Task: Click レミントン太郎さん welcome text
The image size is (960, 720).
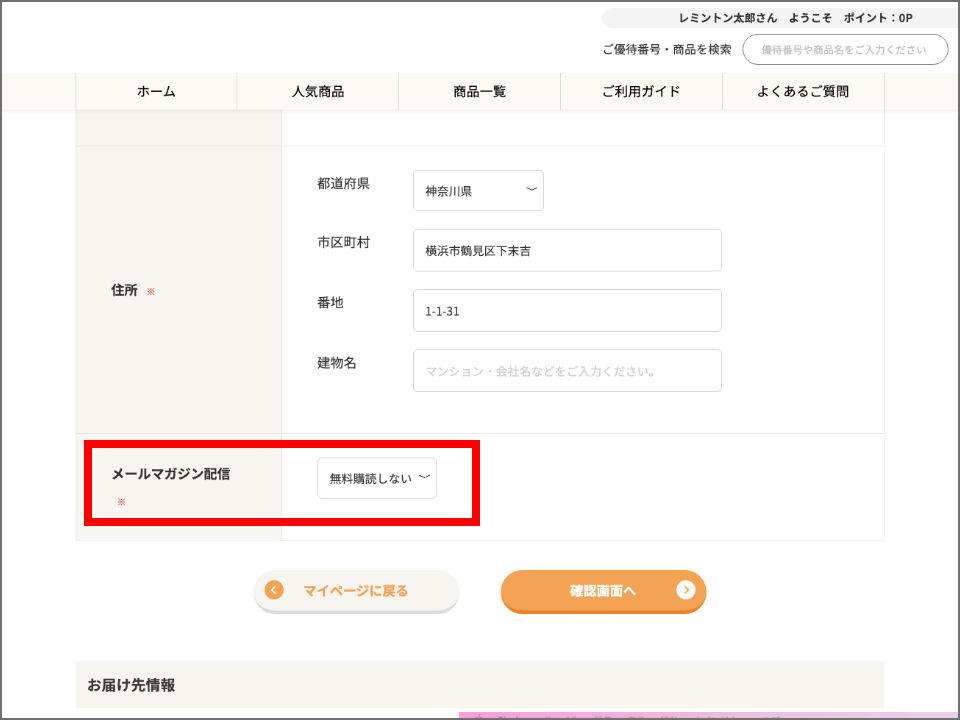Action: (x=728, y=18)
